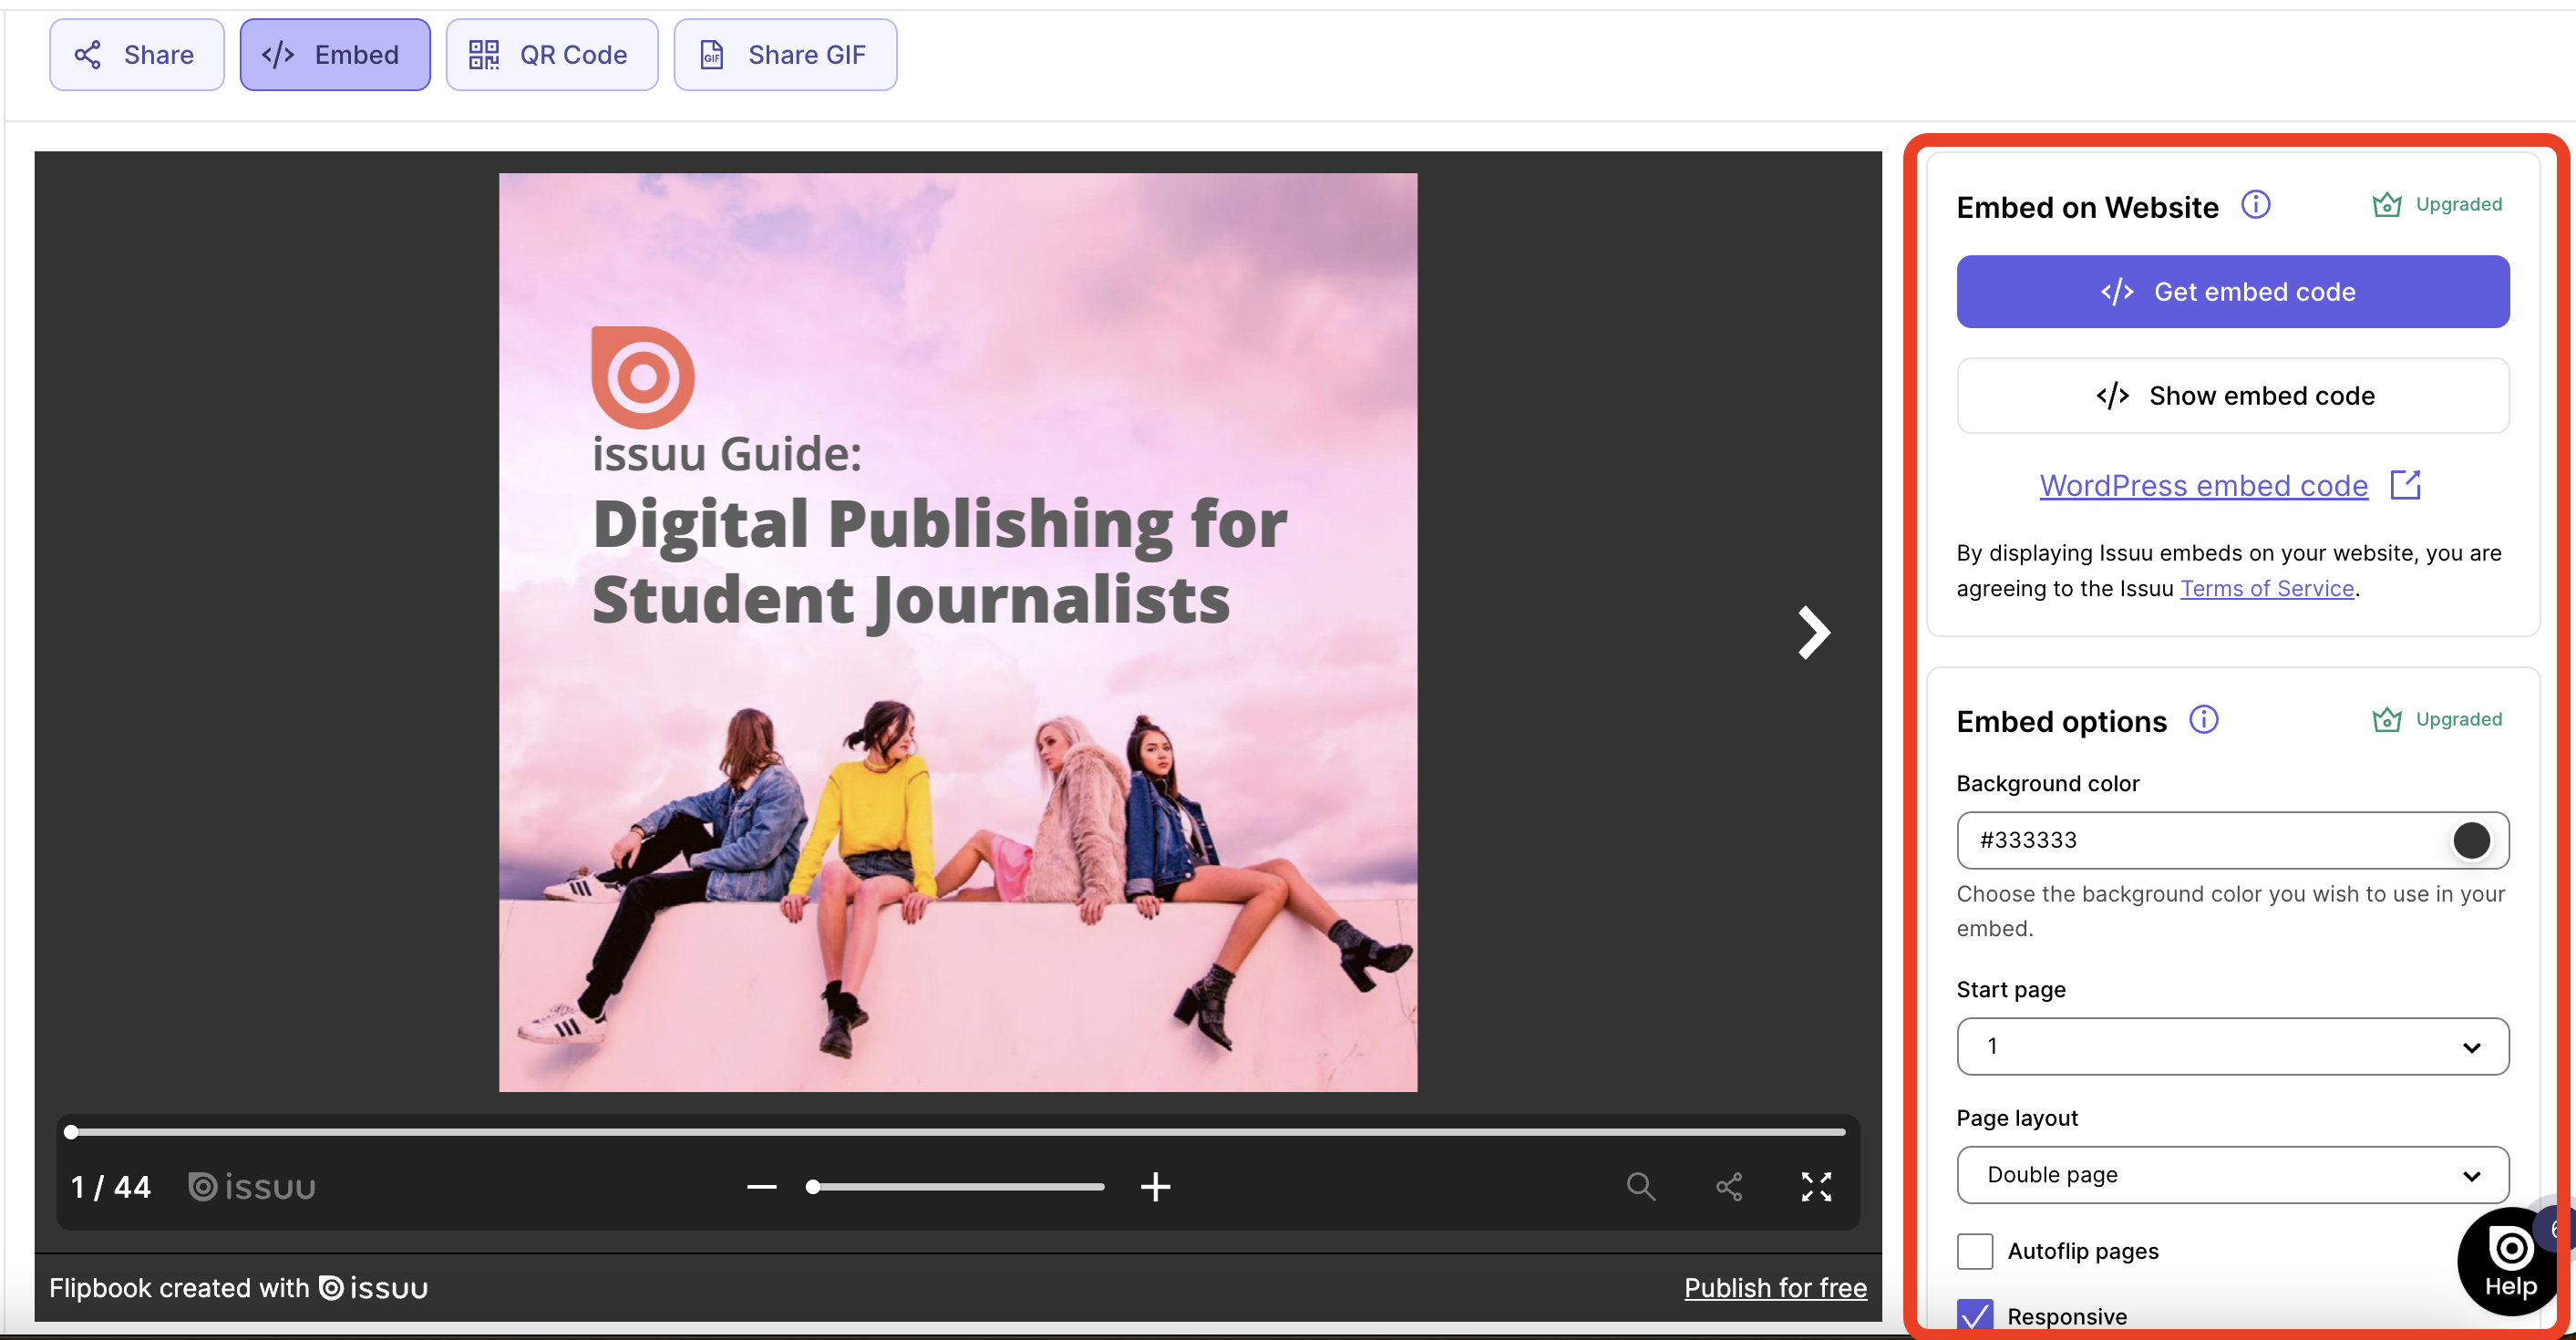Click the Publish for free link
This screenshot has width=2576, height=1340.
click(1775, 1287)
